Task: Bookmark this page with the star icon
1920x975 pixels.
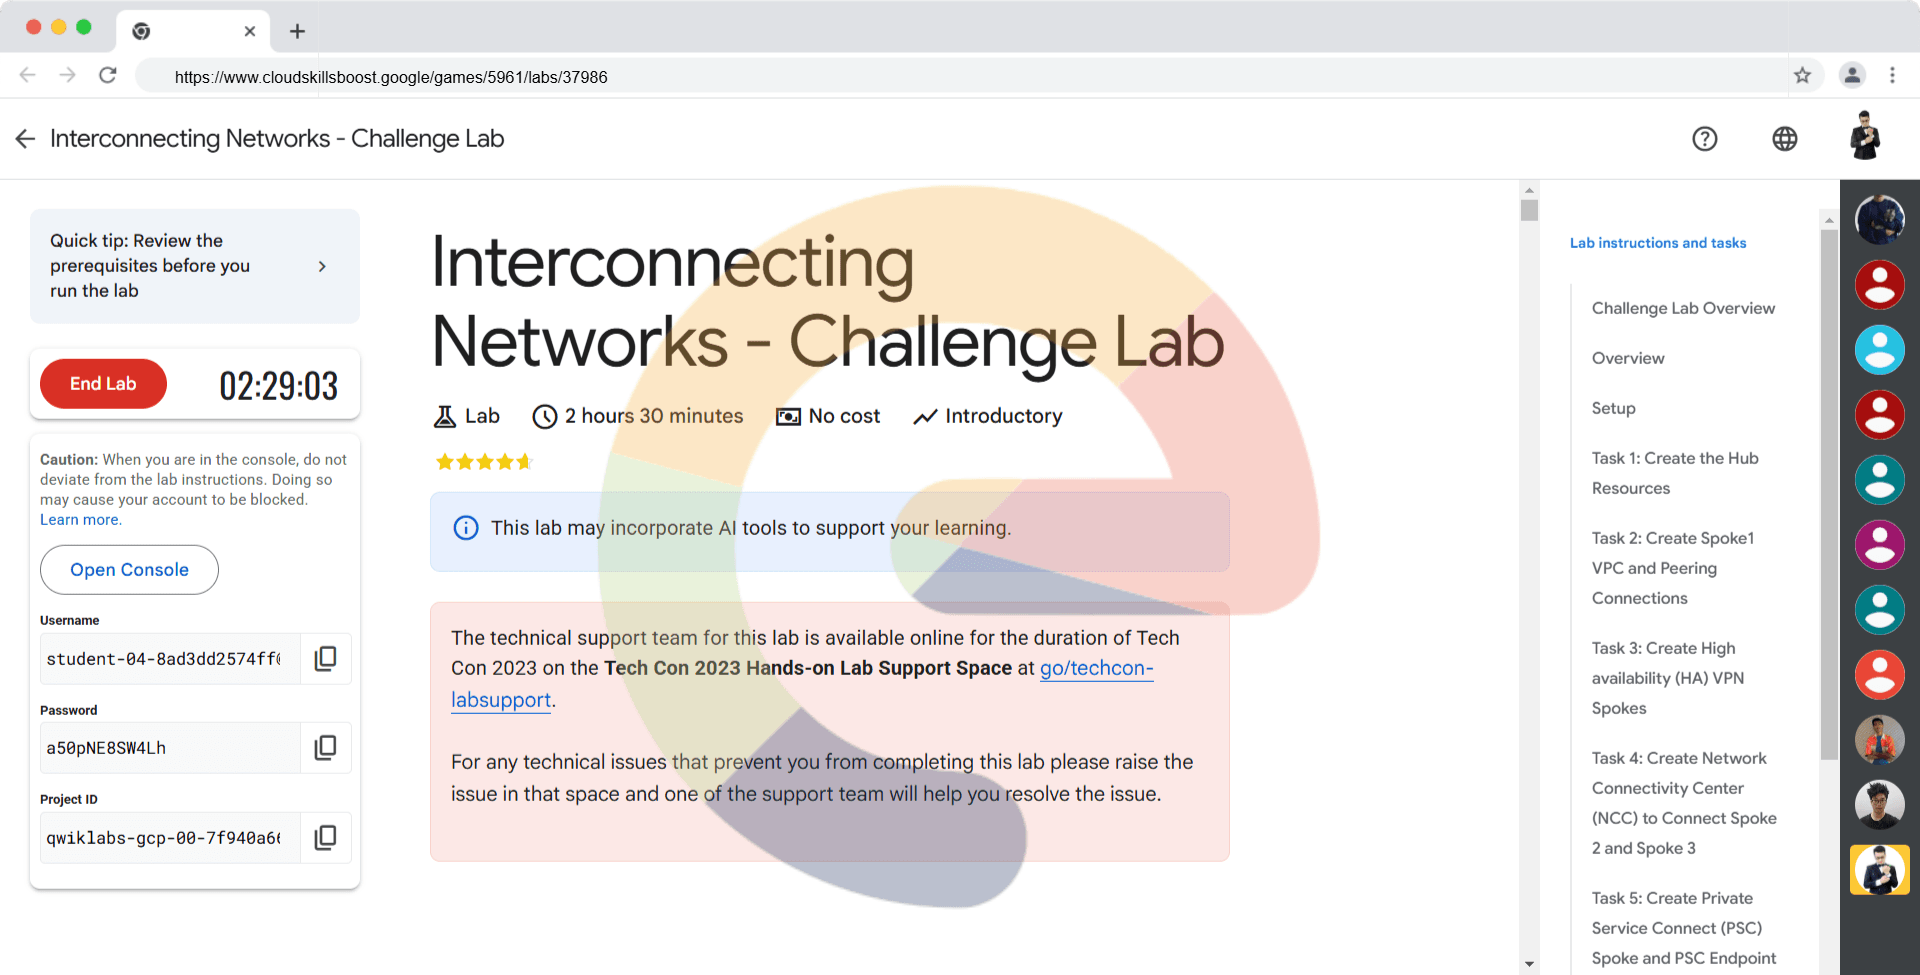Action: pos(1802,76)
